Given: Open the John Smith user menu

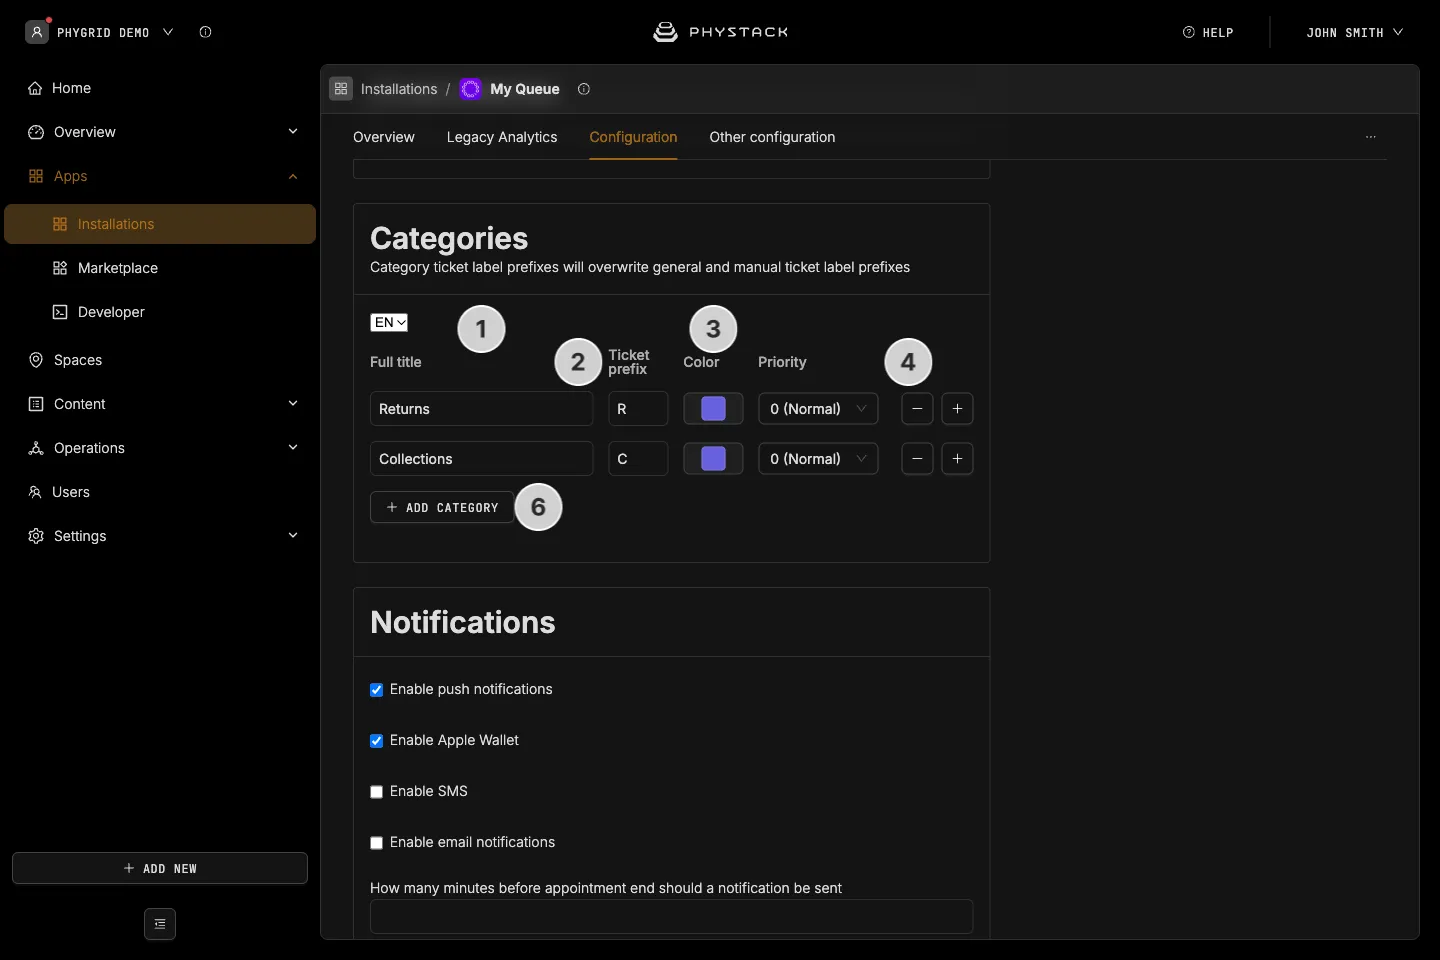Looking at the screenshot, I should click(1354, 32).
